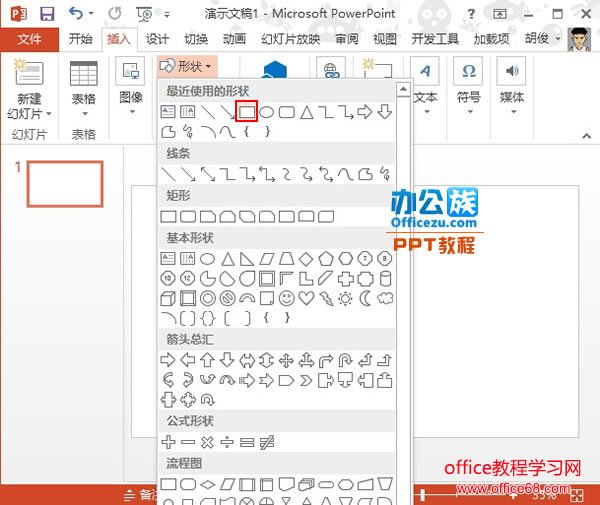
Task: Switch to the 视图 tab
Action: (x=385, y=39)
